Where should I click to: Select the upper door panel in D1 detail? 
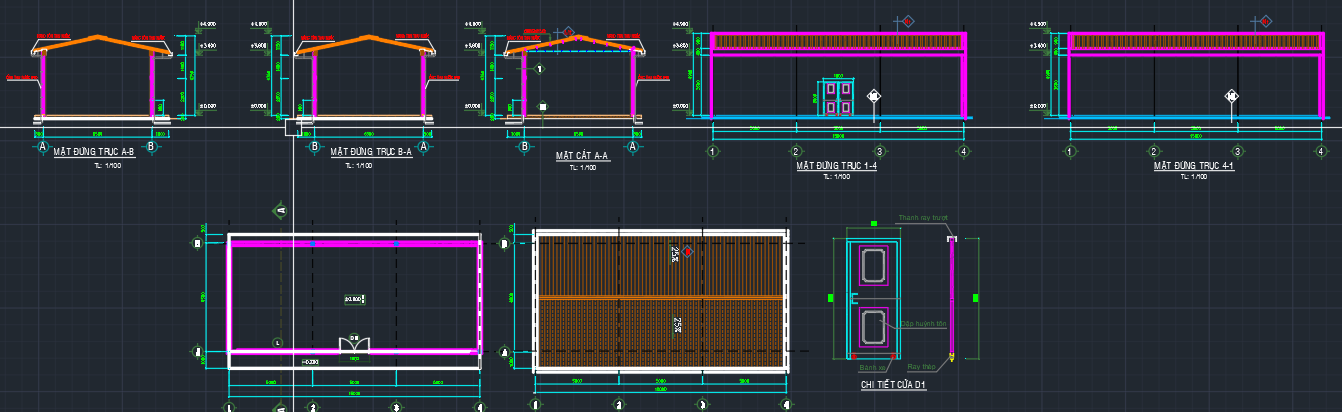pyautogui.click(x=874, y=264)
